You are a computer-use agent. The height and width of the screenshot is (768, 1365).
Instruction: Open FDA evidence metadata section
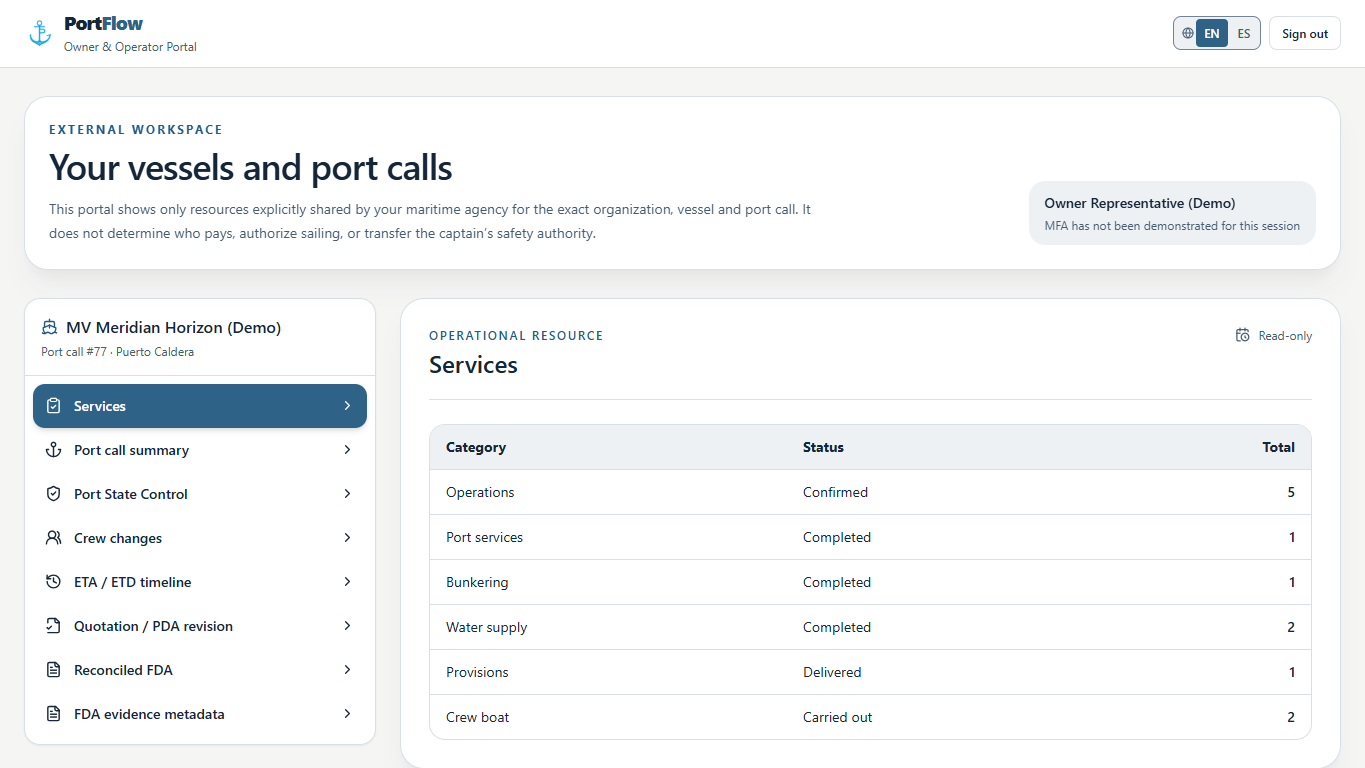200,714
